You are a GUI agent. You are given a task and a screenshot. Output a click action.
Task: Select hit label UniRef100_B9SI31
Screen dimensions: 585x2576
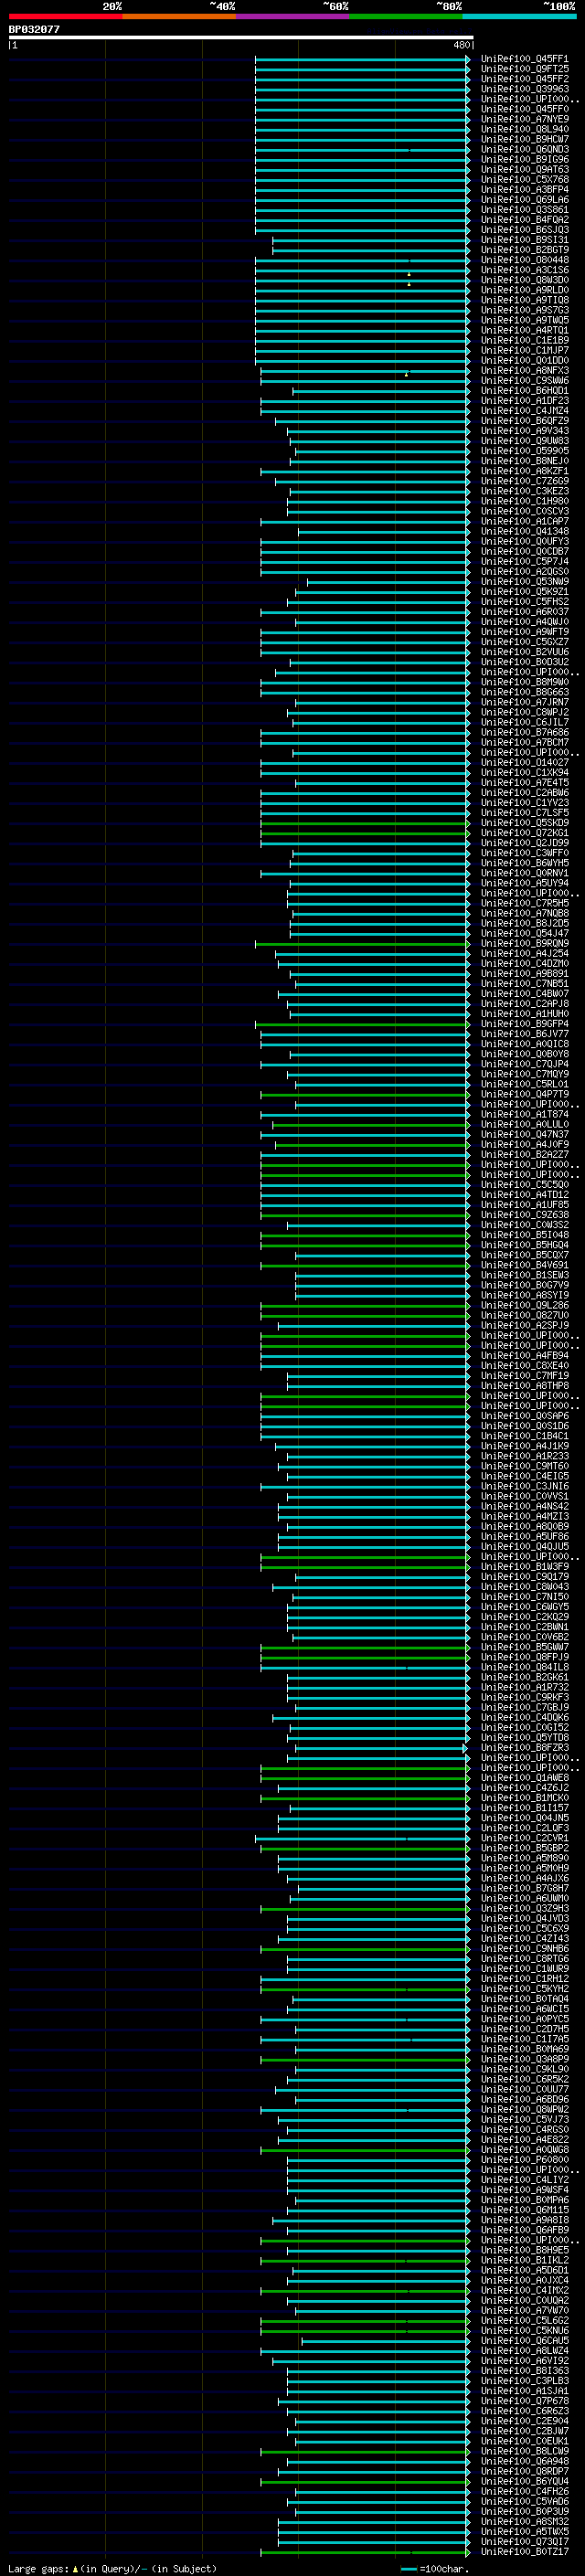click(x=524, y=239)
